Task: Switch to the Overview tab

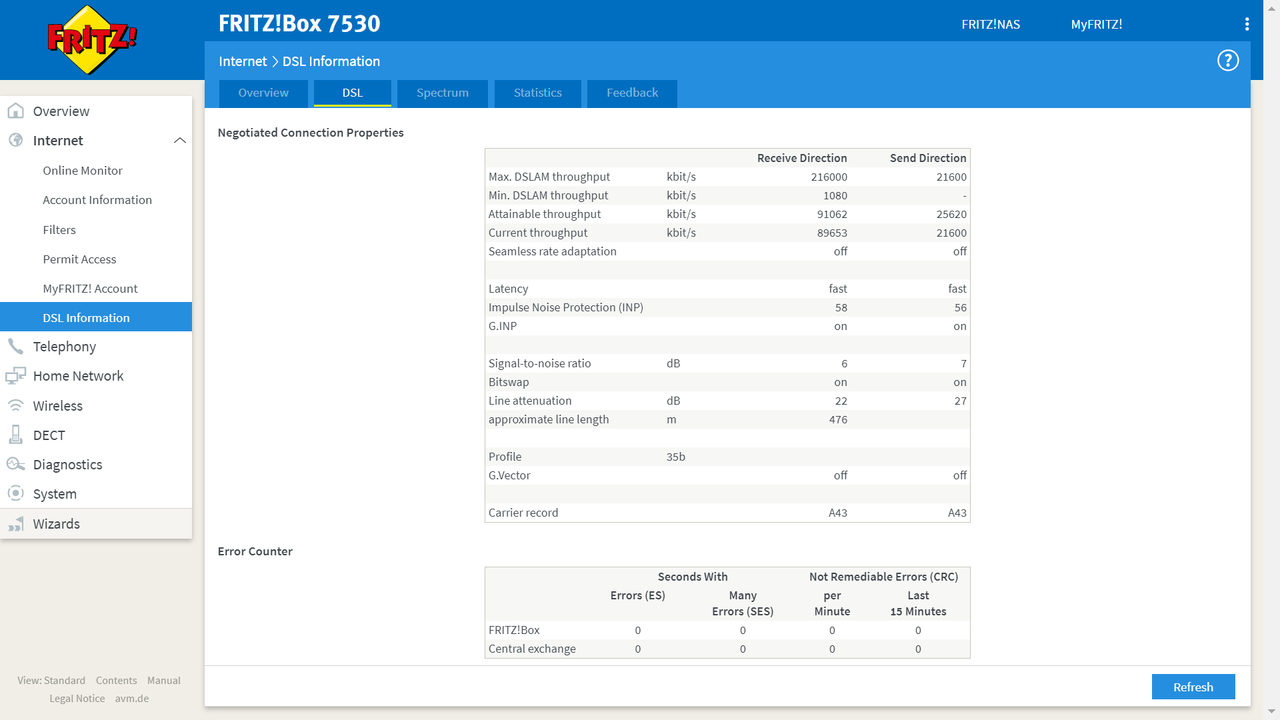Action: point(264,93)
